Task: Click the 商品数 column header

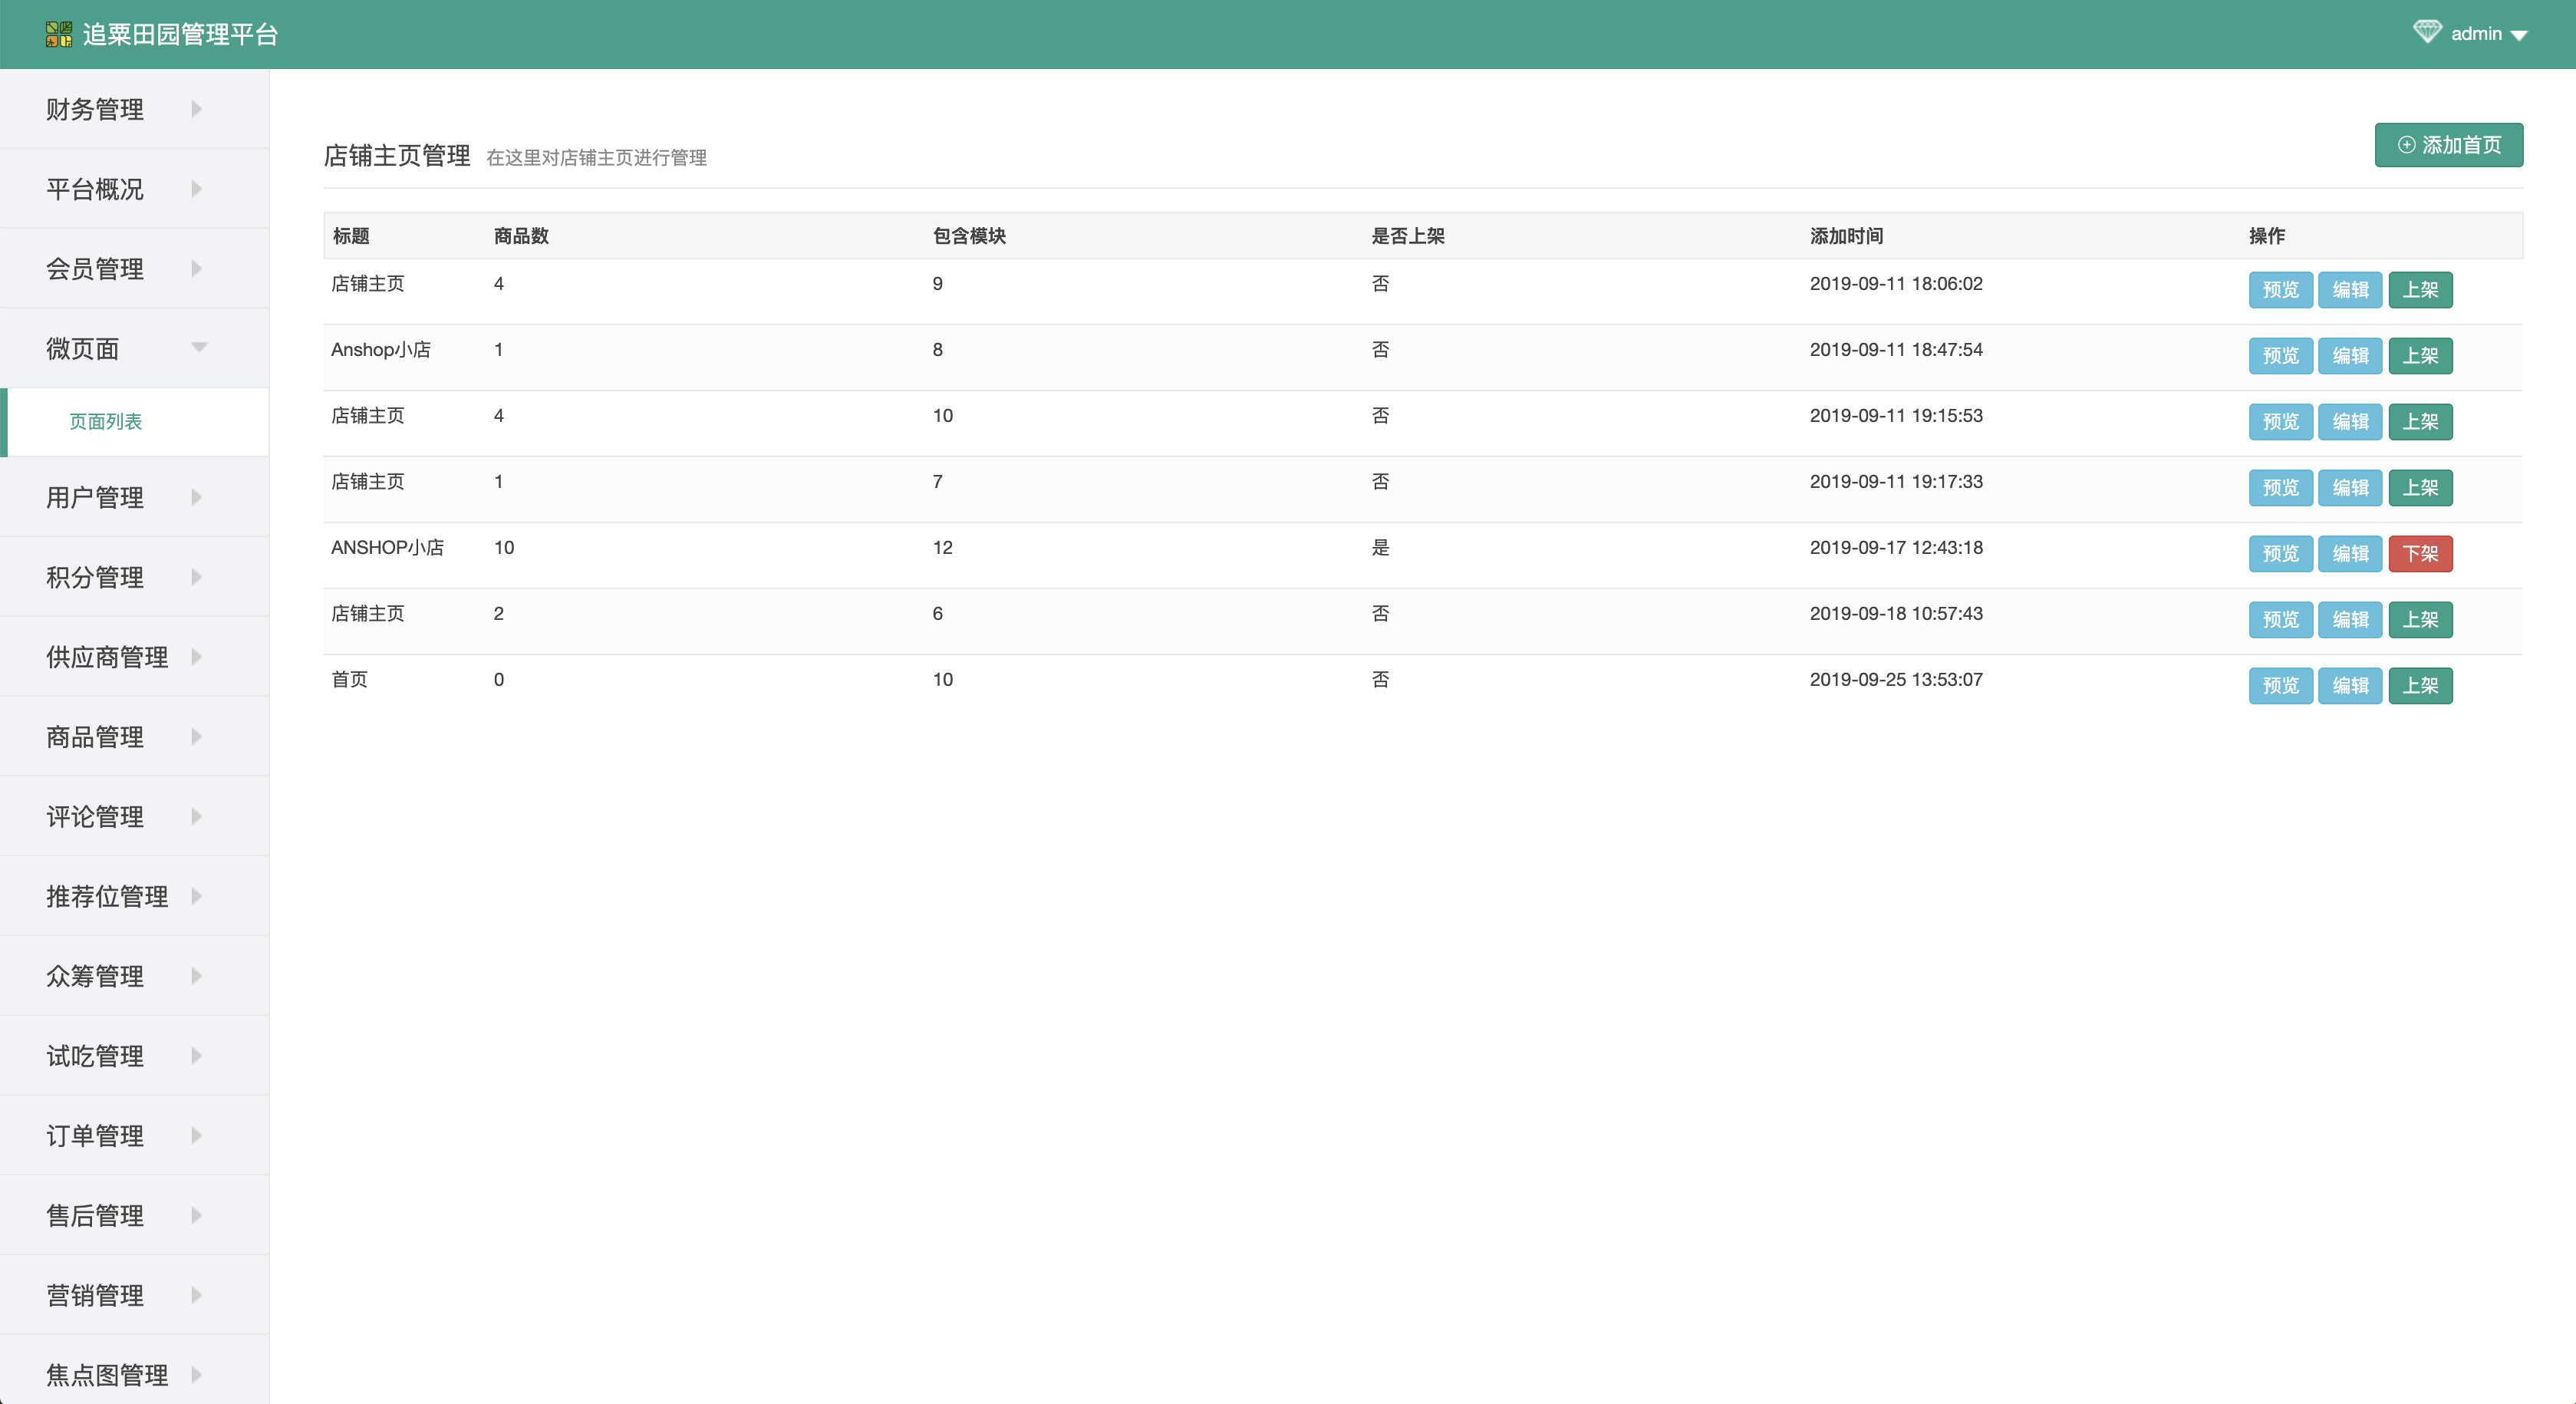Action: [521, 236]
